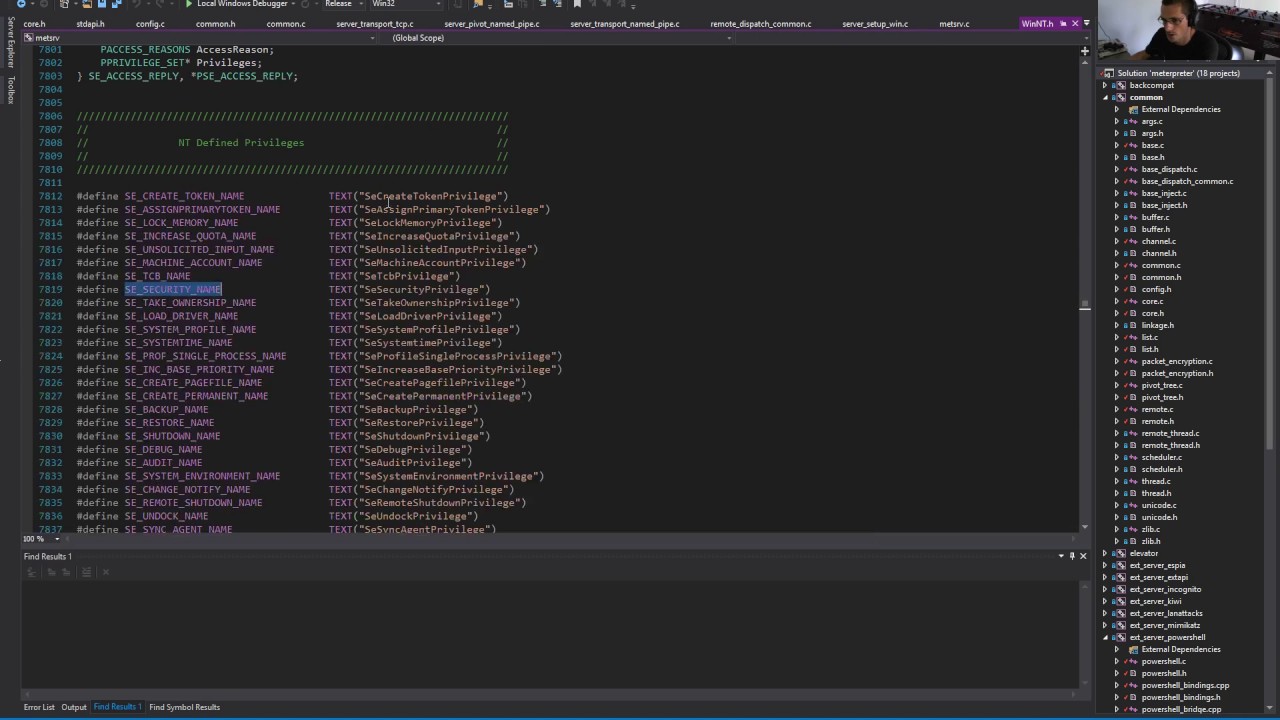The image size is (1280, 720).
Task: Click Next Location icon in Find Results
Action: pyautogui.click(x=66, y=572)
